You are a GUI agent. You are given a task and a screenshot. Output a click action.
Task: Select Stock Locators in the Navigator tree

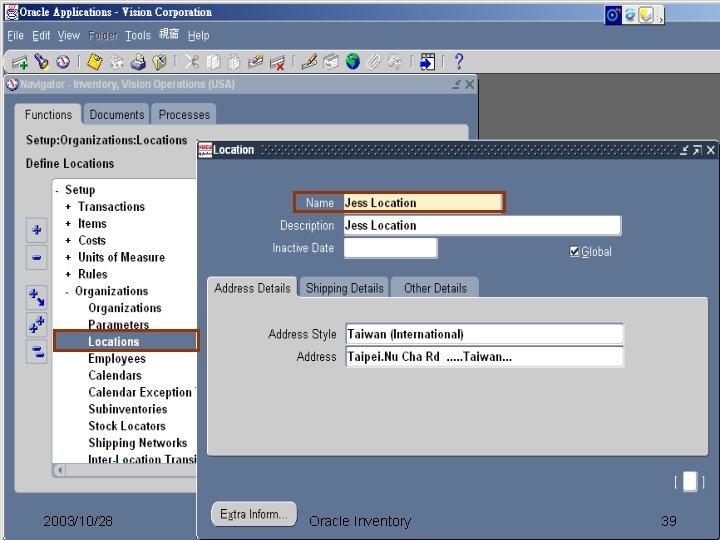tap(127, 426)
